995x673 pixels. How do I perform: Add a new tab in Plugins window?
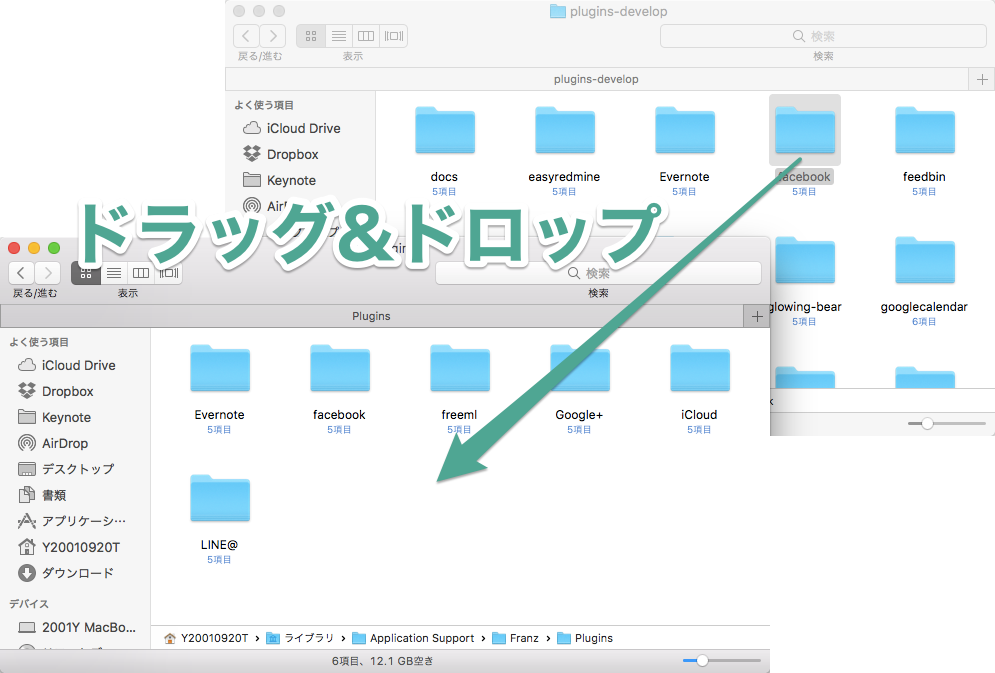(x=757, y=316)
